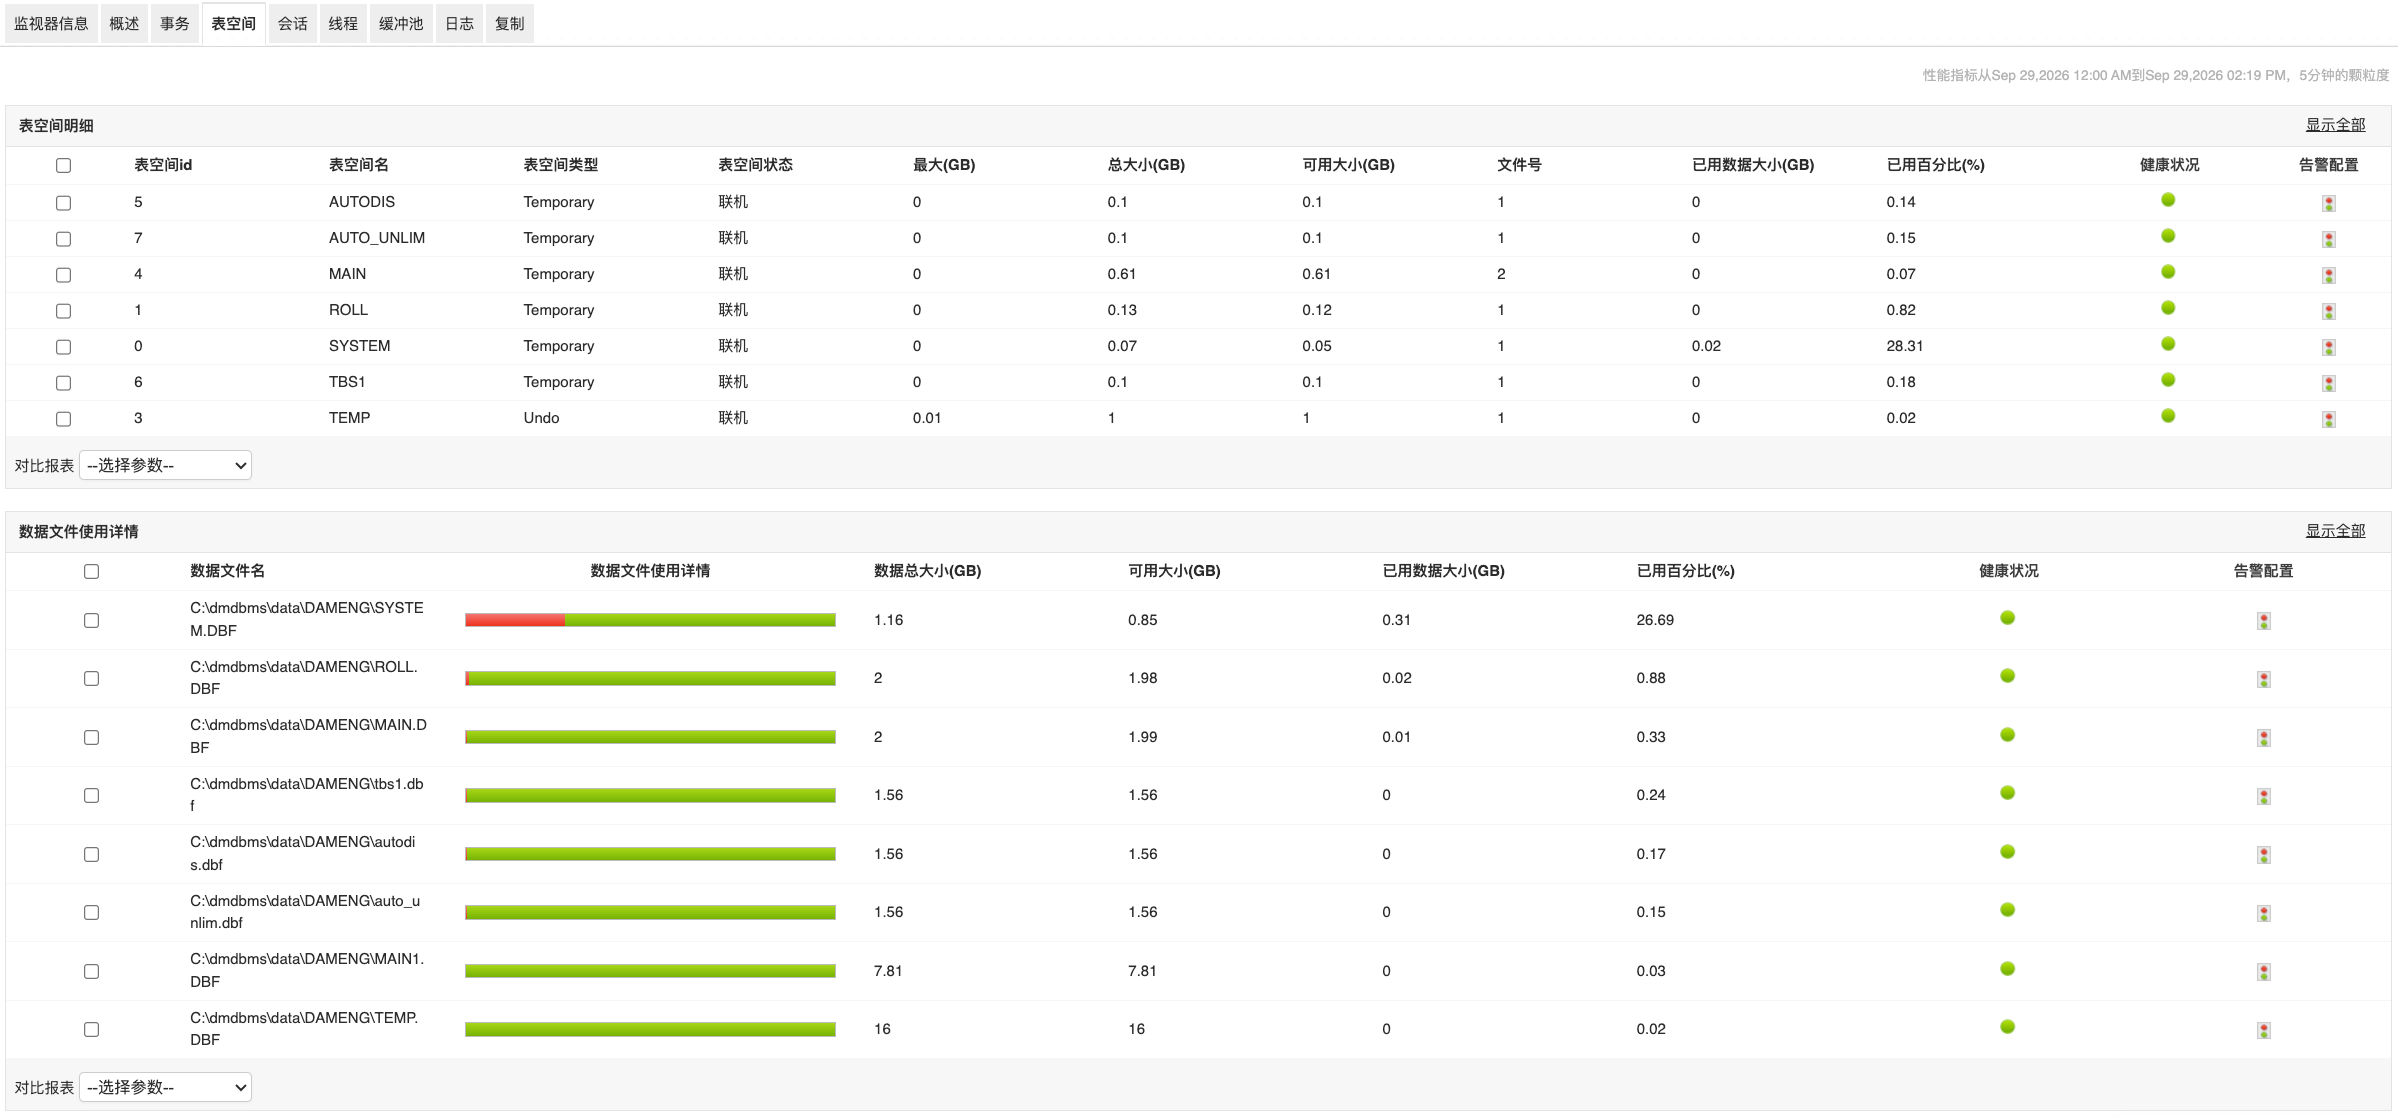Open alarm config icon for SYSTEM tablespace row

point(2328,347)
